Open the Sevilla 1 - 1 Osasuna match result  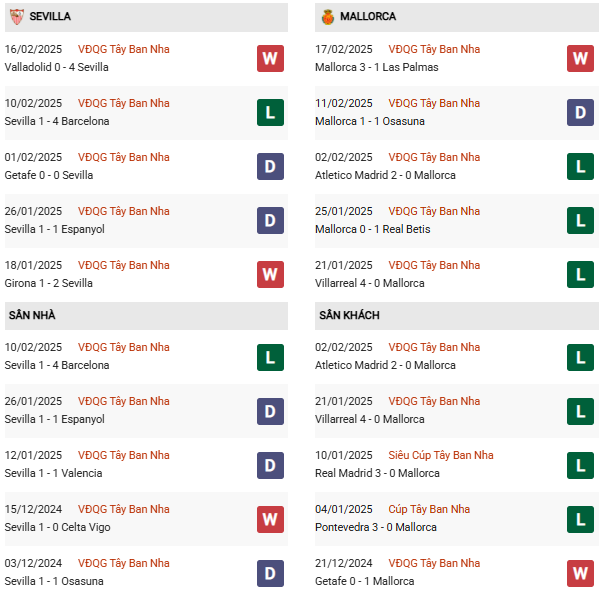pos(54,581)
